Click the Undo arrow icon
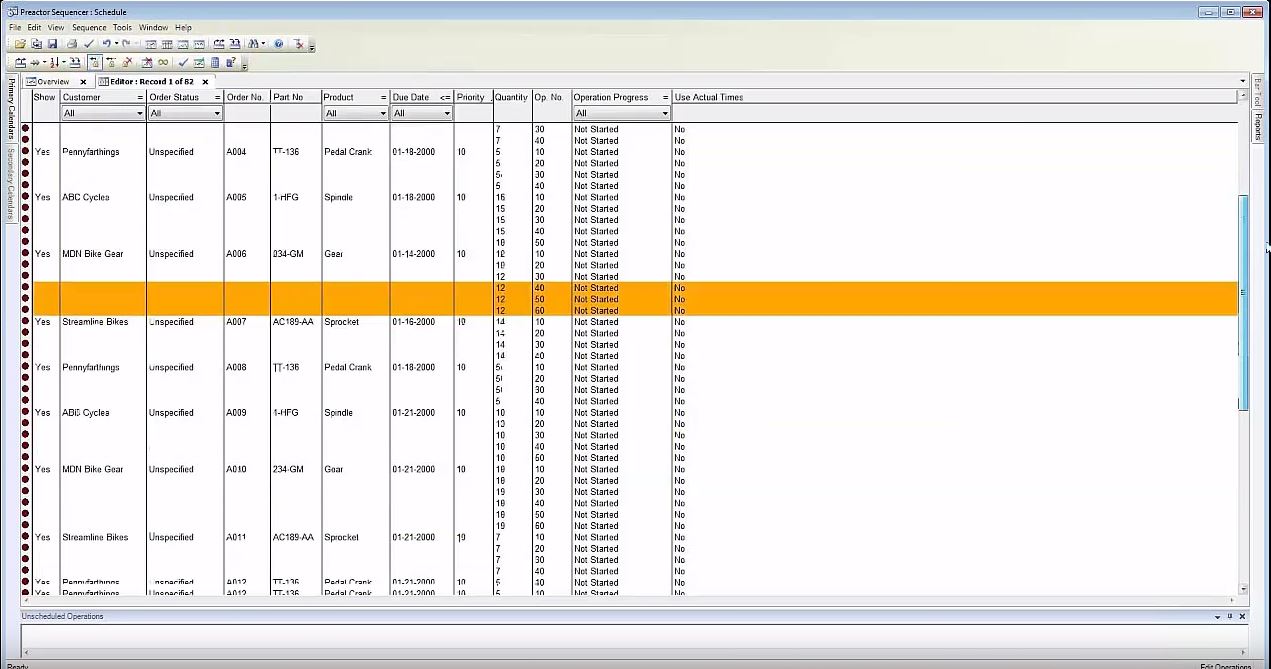Image resolution: width=1271 pixels, height=669 pixels. coord(106,44)
